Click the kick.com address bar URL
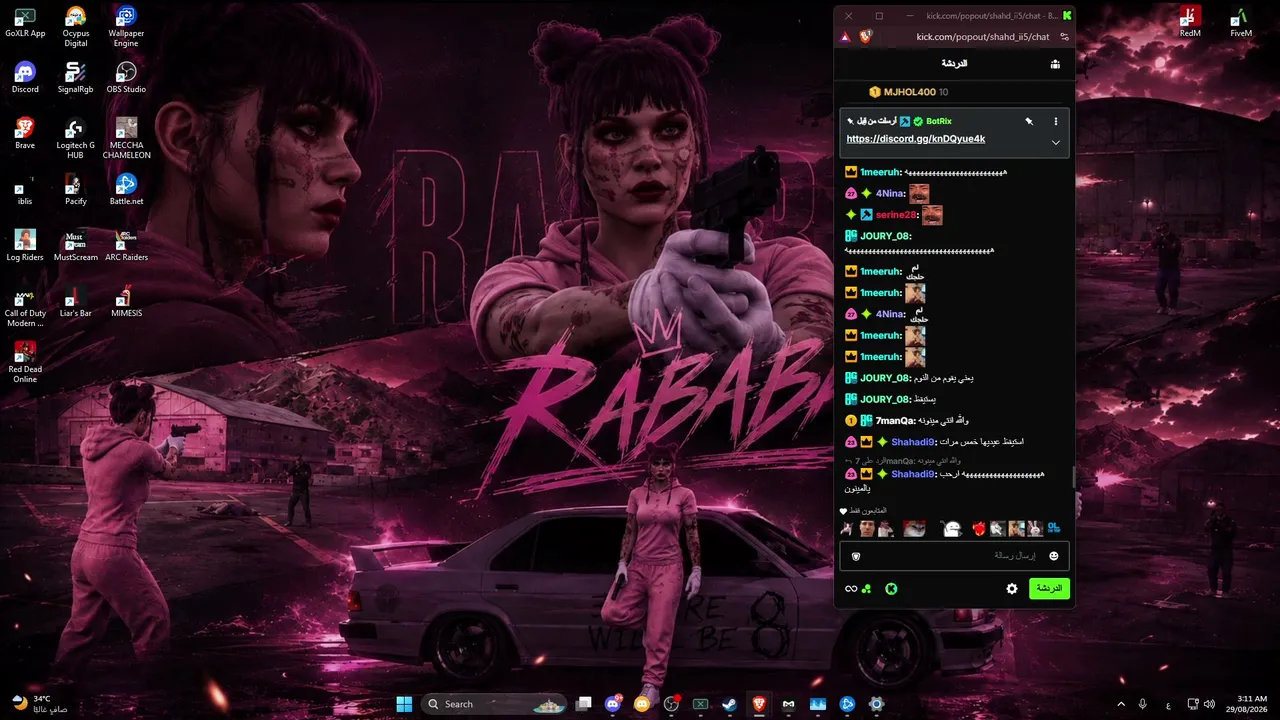This screenshot has height=720, width=1280. click(983, 37)
